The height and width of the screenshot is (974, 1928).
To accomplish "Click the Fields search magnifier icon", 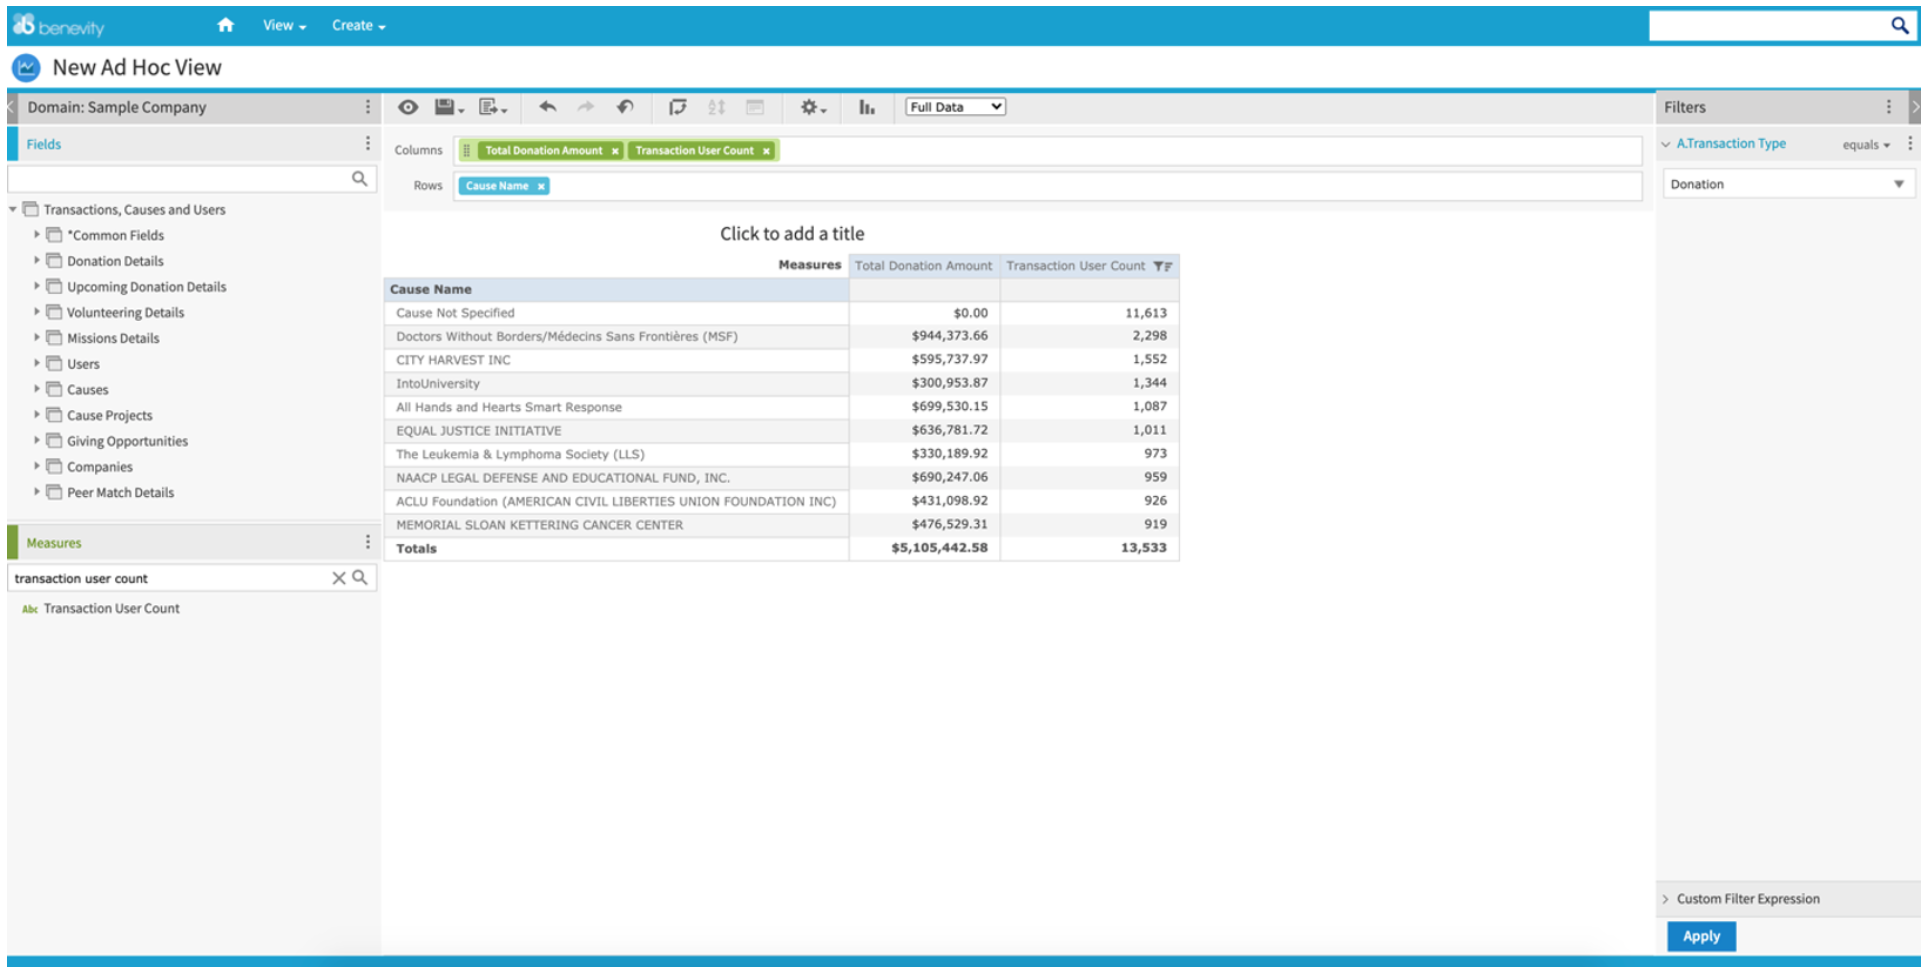I will tap(360, 178).
